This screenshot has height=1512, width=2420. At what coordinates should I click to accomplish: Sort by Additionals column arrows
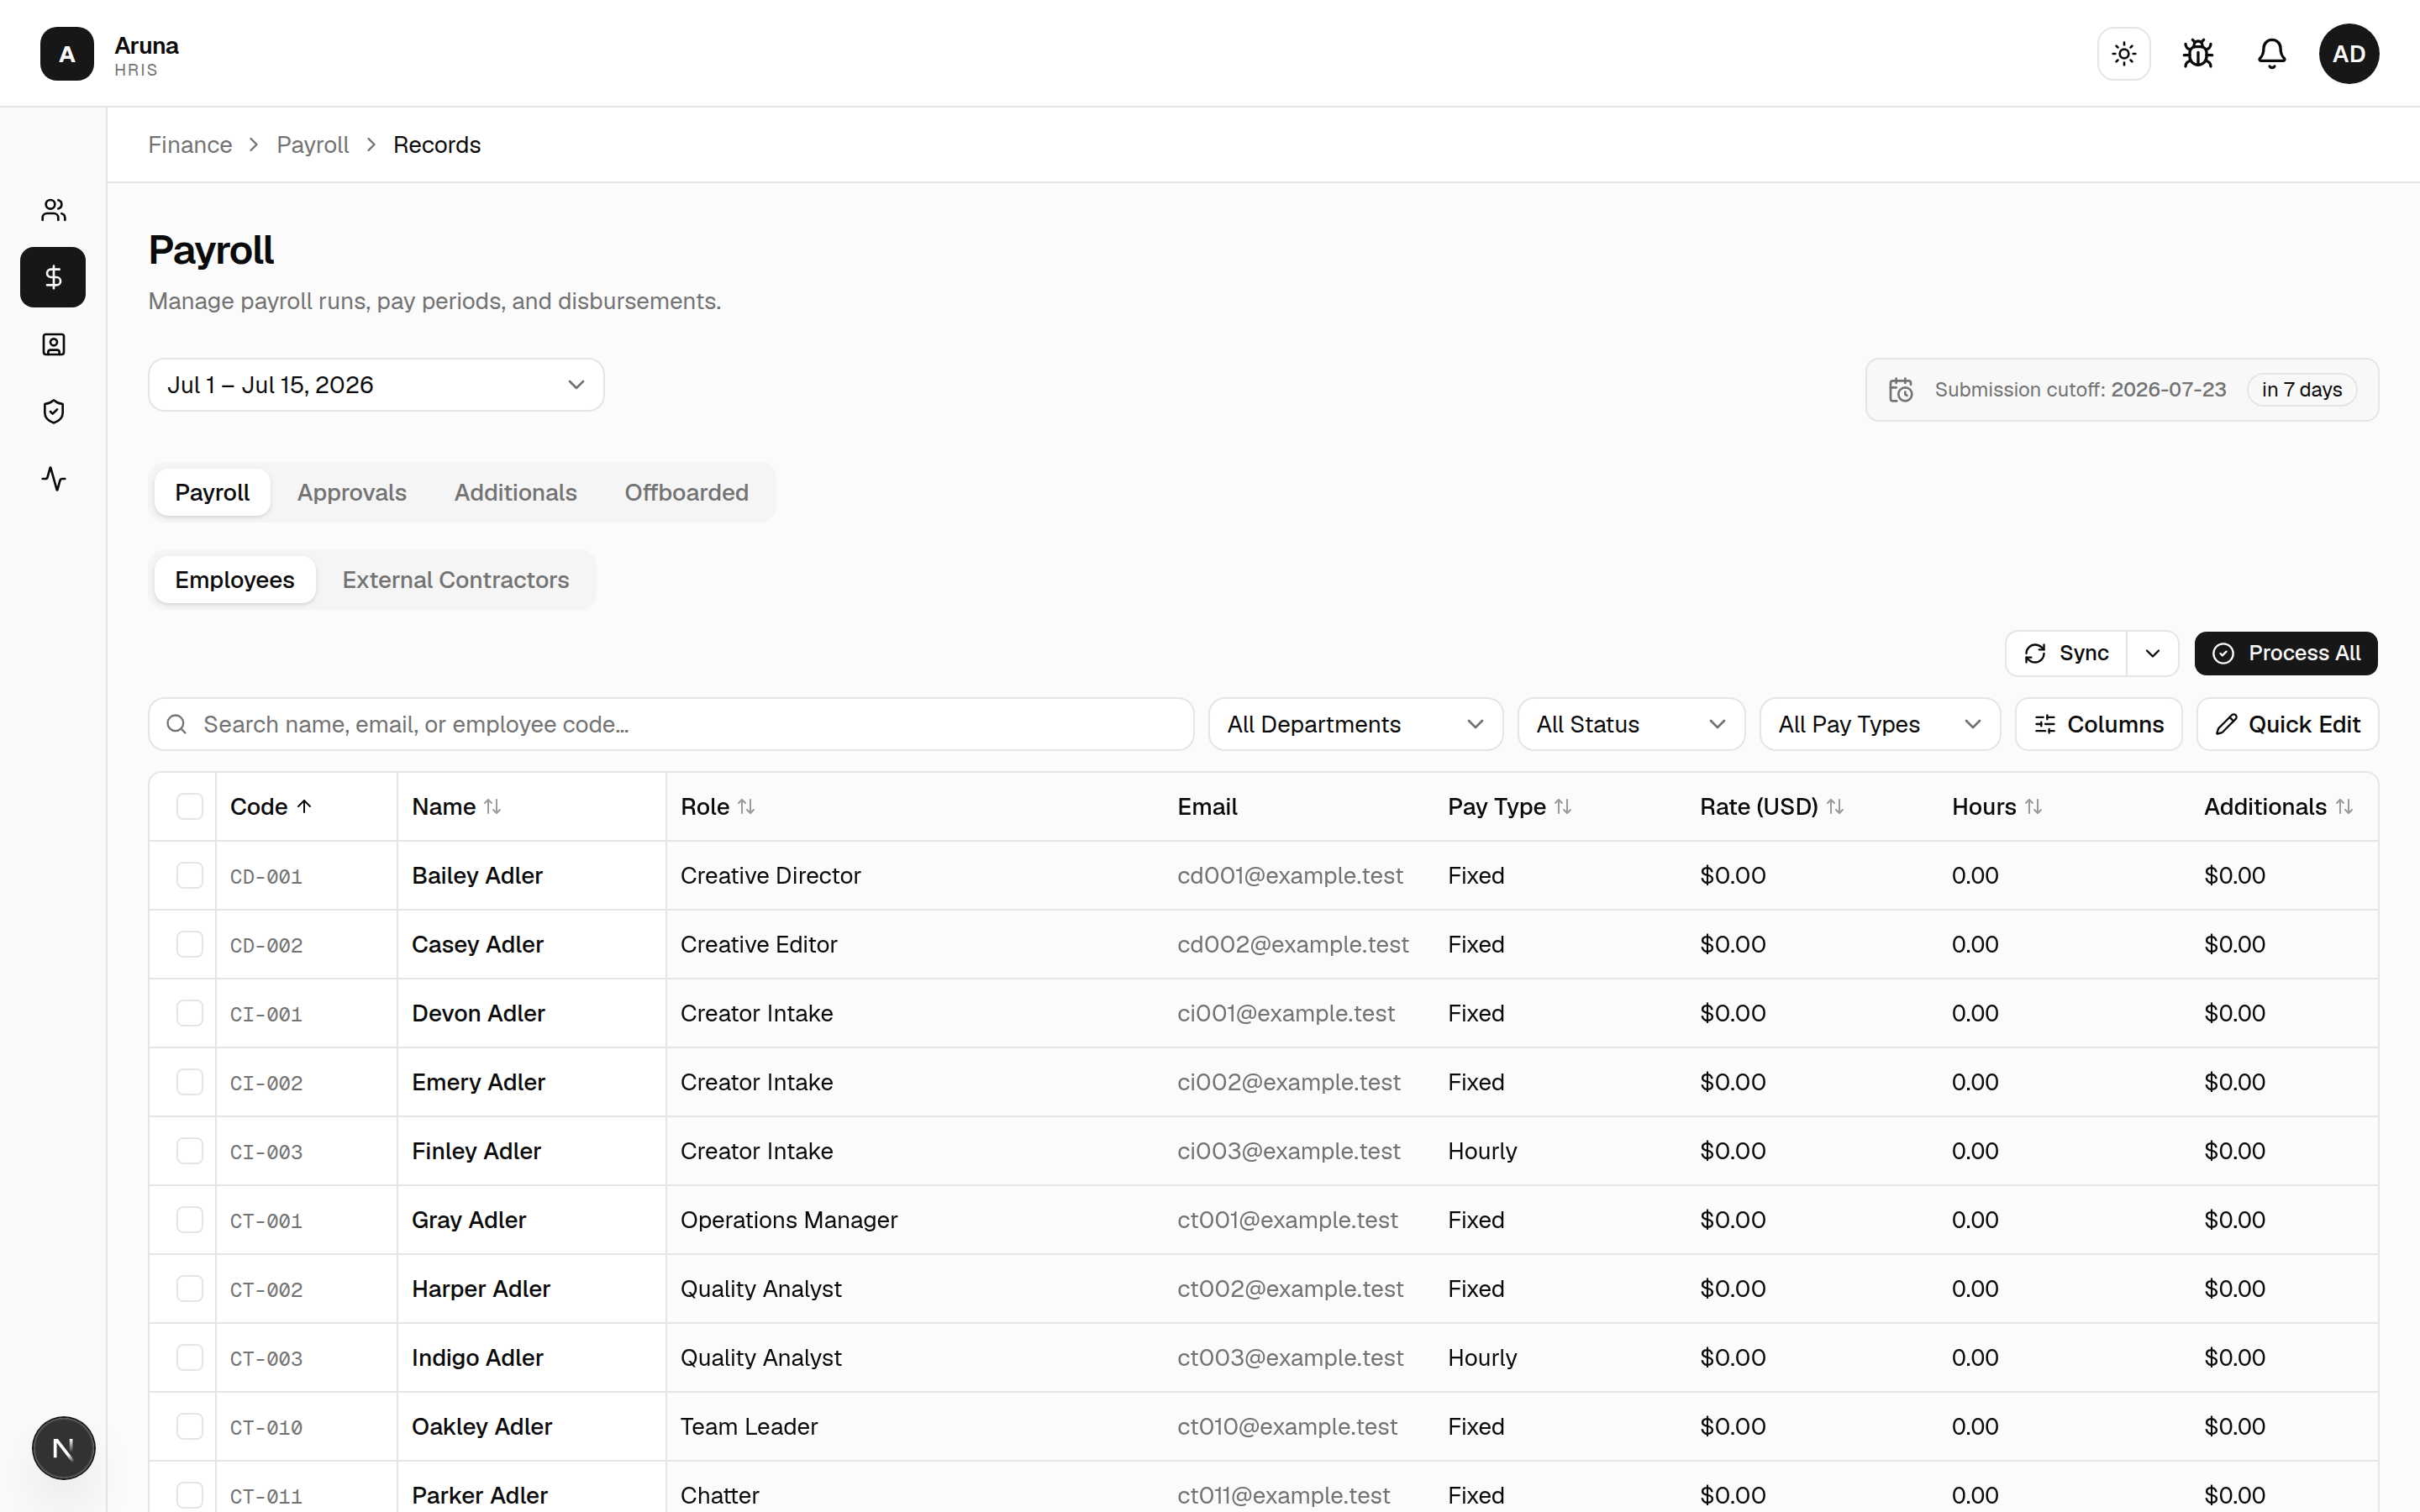pyautogui.click(x=2344, y=807)
